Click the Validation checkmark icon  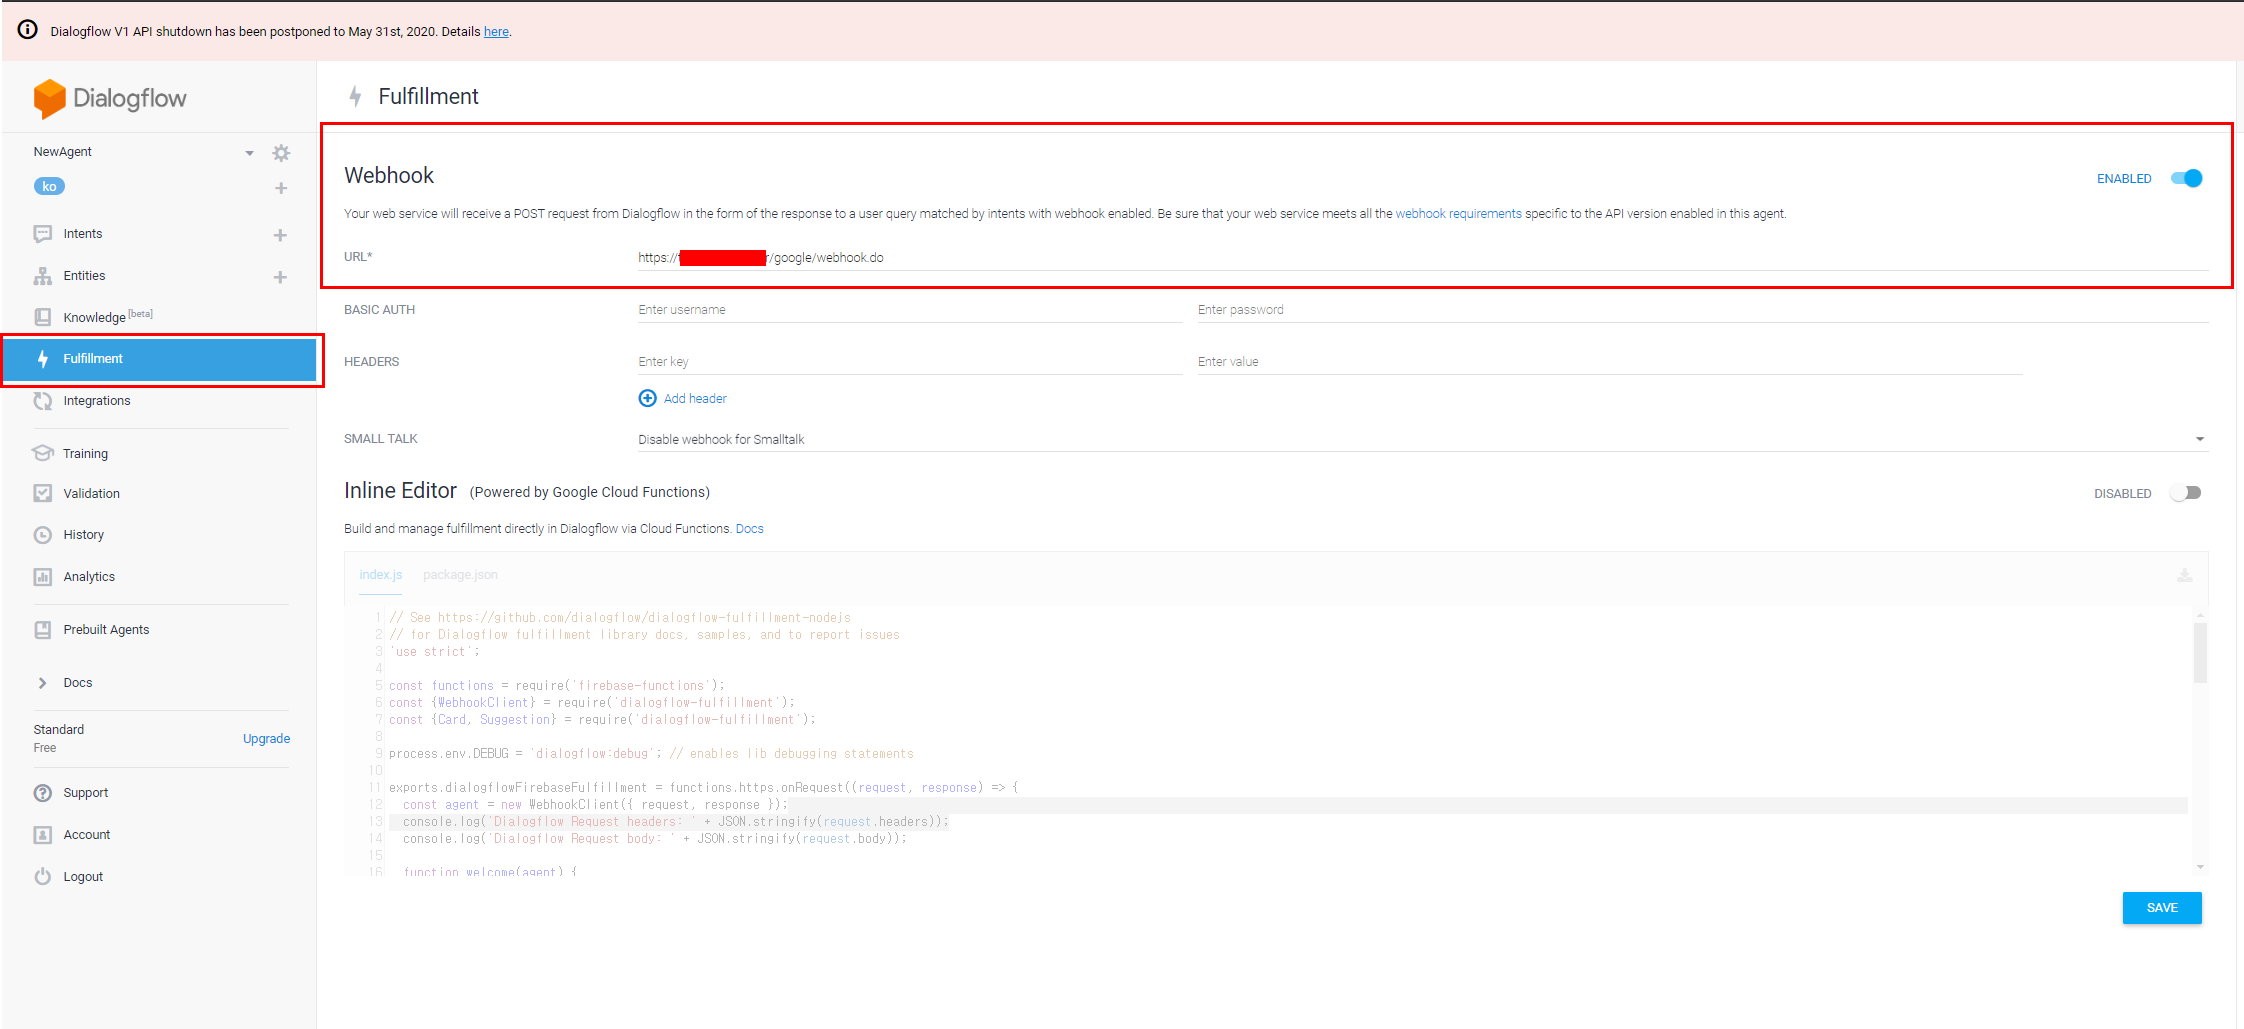tap(43, 493)
